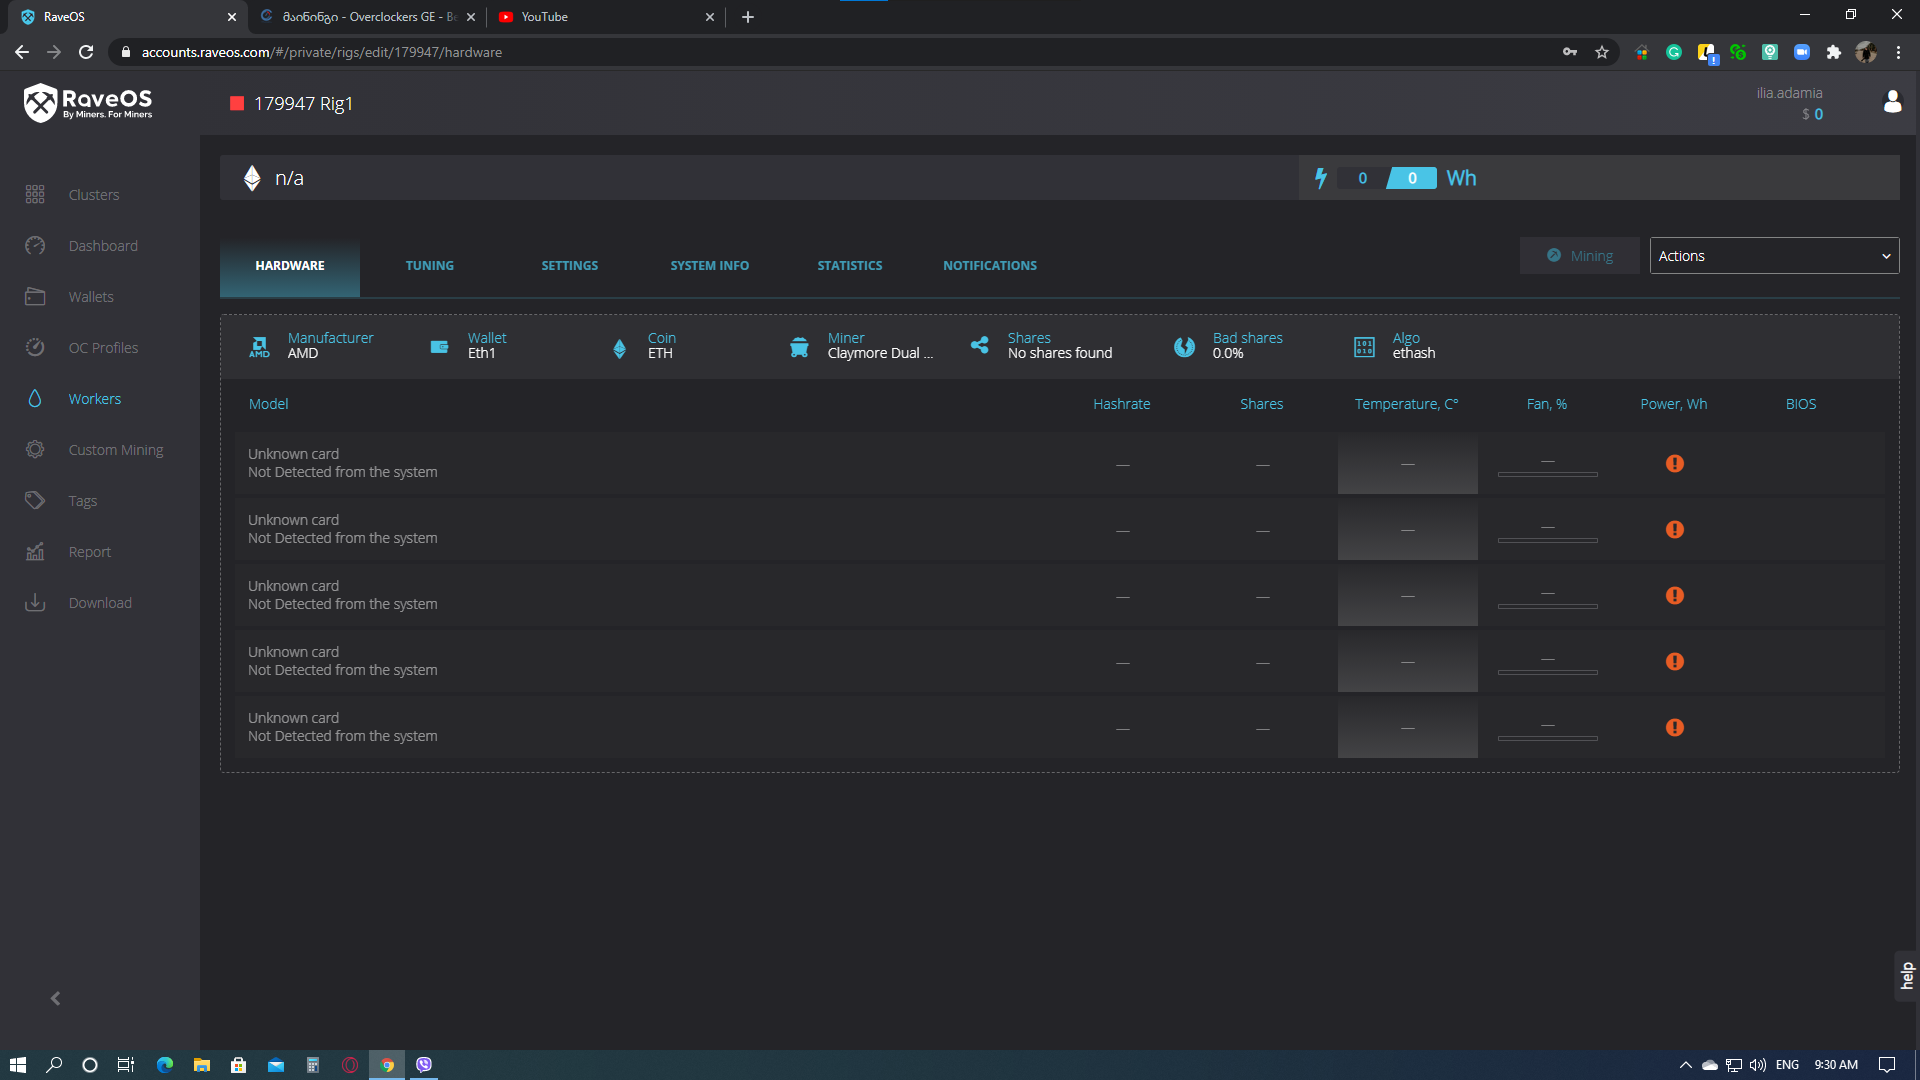Click the Ethereum coin icon beside n/a

(x=252, y=178)
